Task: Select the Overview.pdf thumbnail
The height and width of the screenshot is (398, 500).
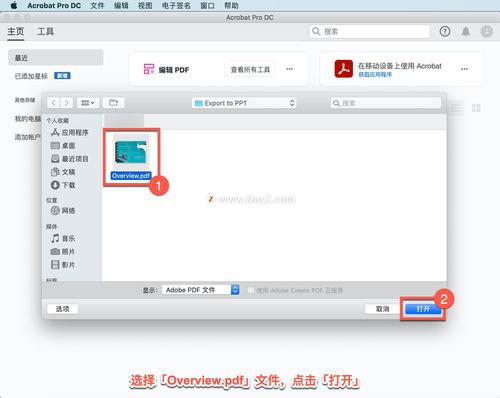Action: pos(131,151)
